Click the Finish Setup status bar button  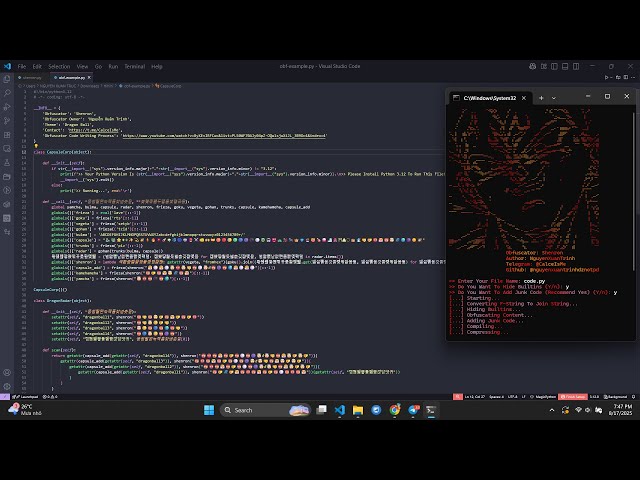pos(573,396)
